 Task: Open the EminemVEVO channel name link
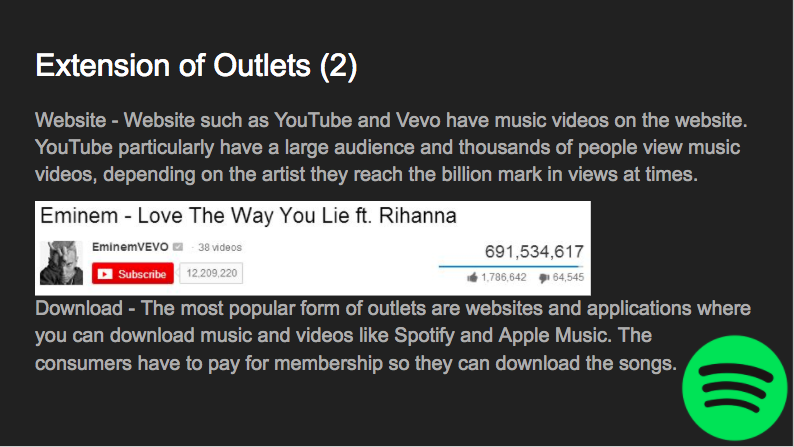click(129, 247)
